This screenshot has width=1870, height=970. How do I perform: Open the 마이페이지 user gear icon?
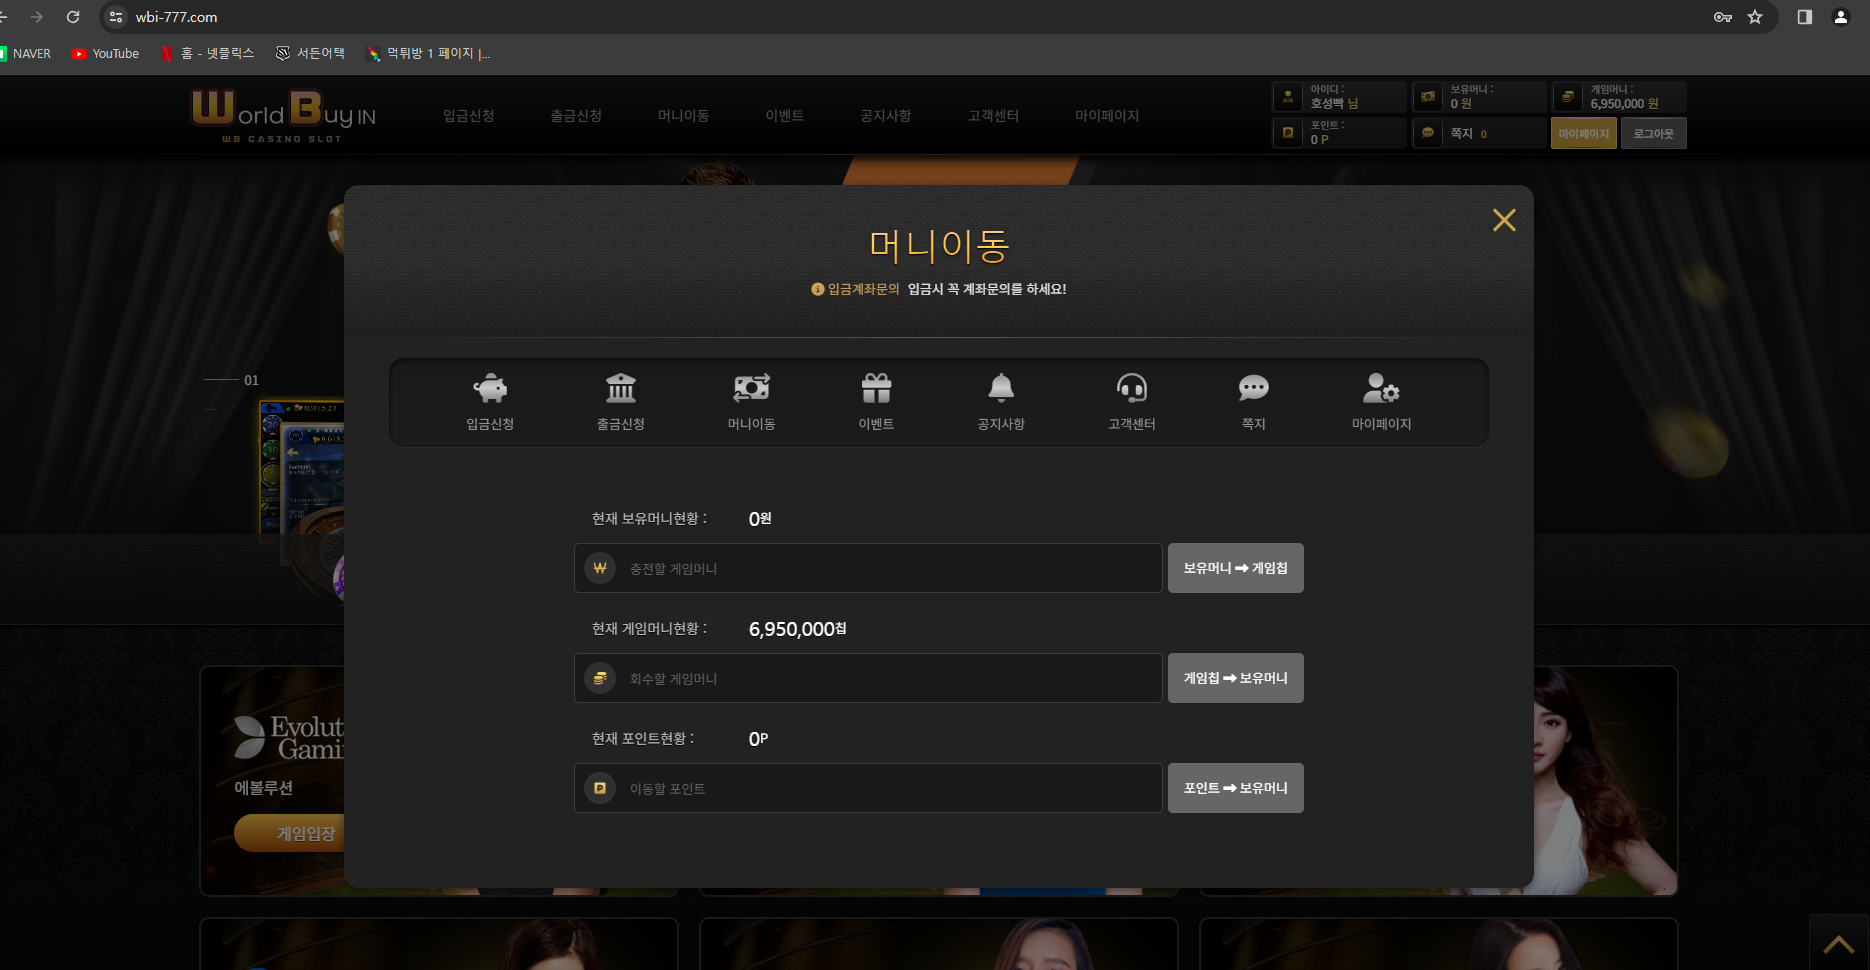1381,389
